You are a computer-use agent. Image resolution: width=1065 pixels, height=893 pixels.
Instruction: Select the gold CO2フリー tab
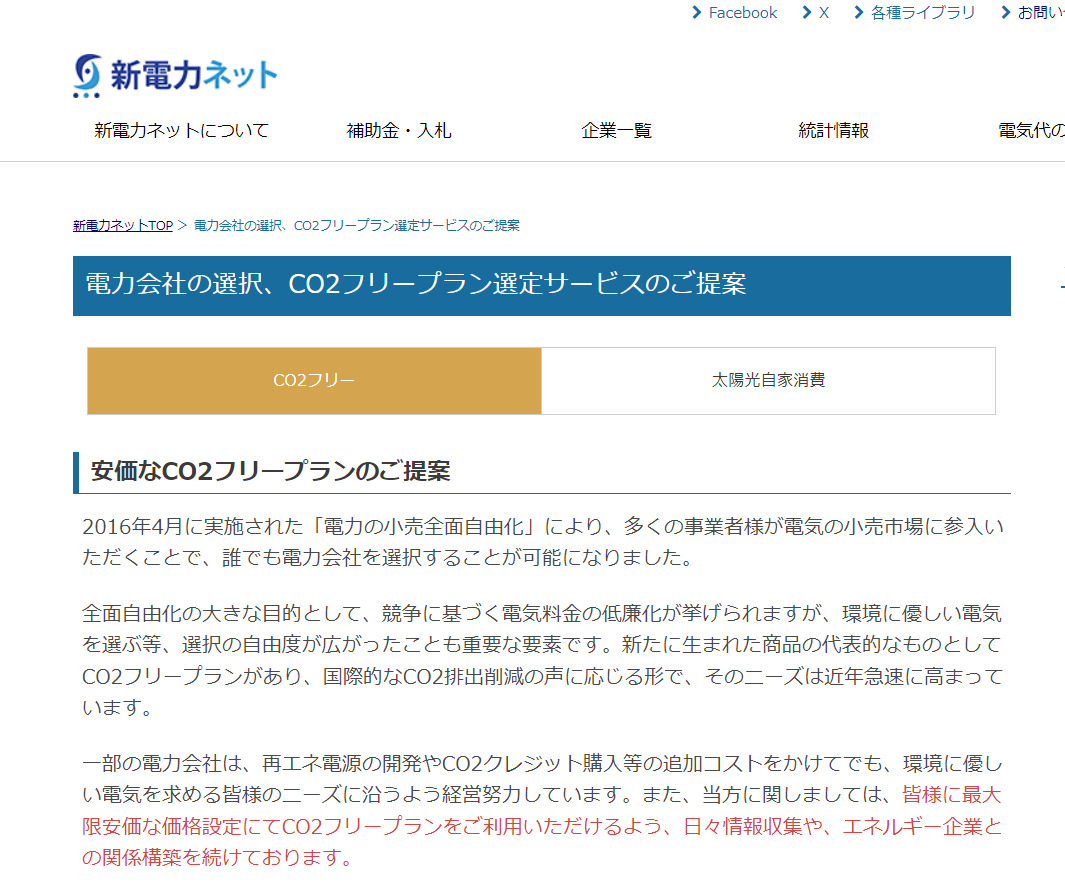point(314,380)
